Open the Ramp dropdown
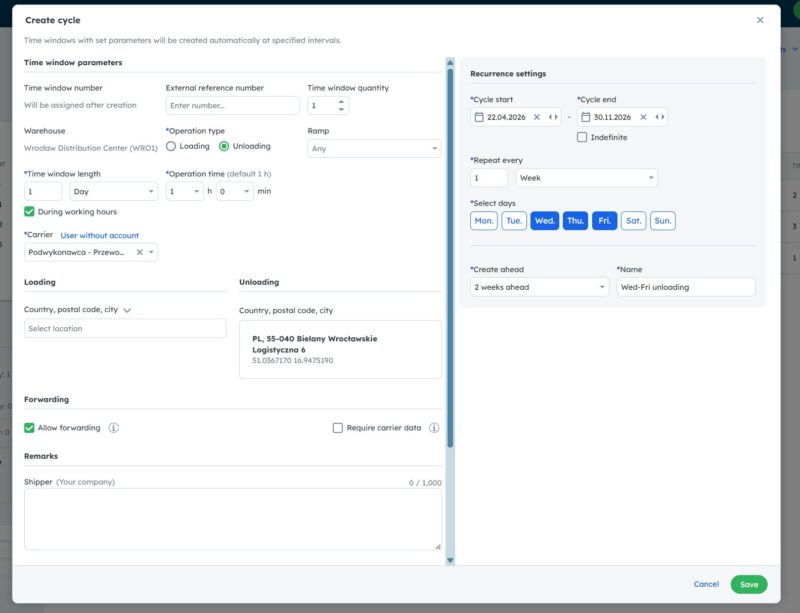 [x=374, y=149]
